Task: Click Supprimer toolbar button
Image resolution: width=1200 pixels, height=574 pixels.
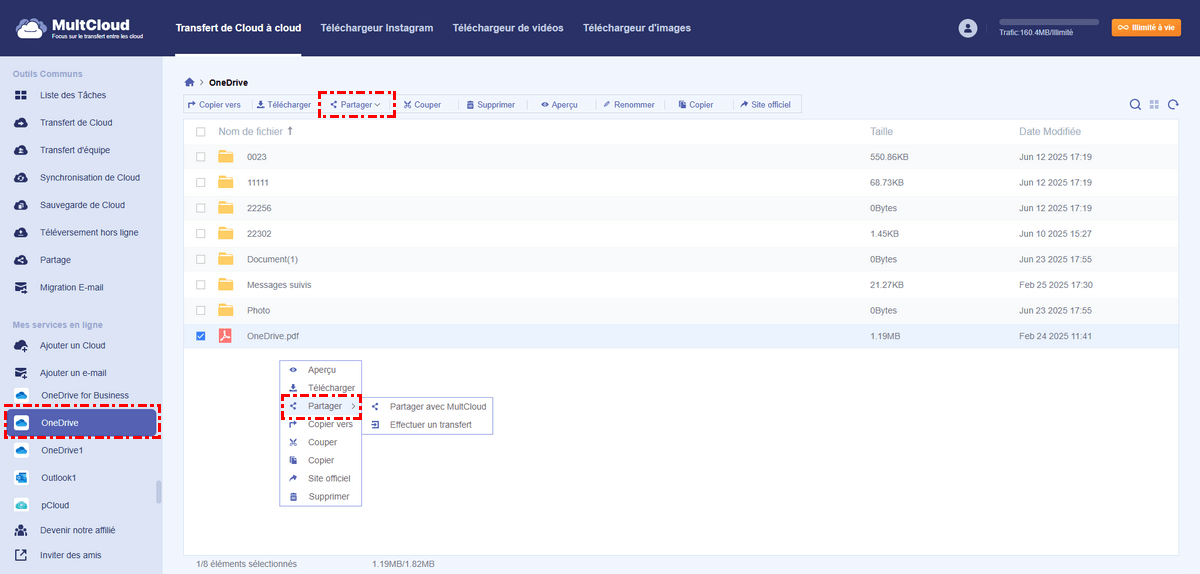Action: pyautogui.click(x=490, y=104)
